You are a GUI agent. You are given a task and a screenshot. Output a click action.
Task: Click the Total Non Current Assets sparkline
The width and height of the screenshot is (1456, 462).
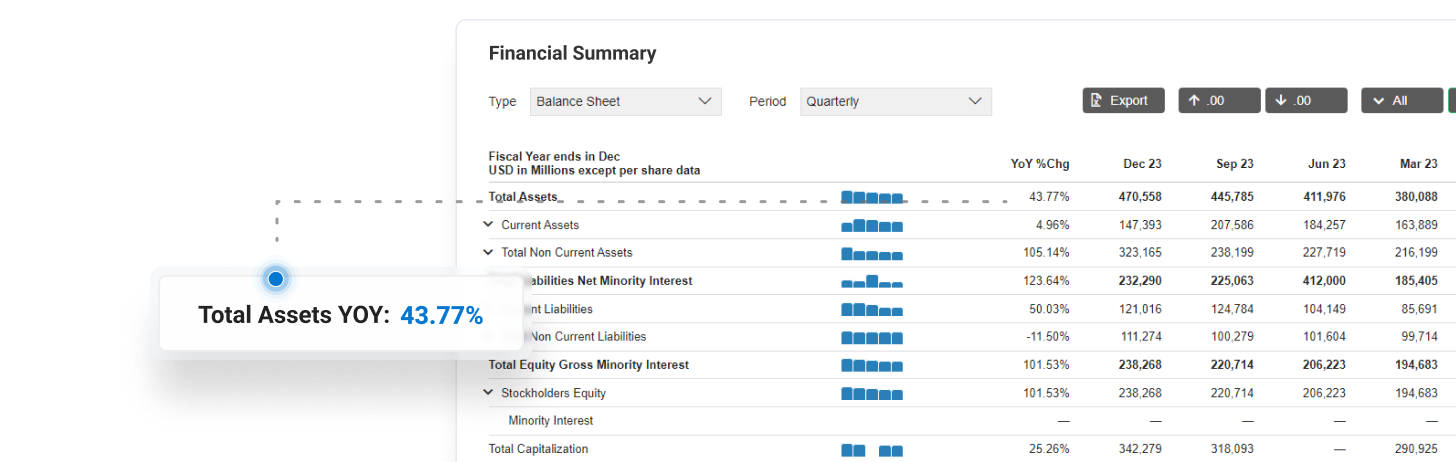click(872, 253)
